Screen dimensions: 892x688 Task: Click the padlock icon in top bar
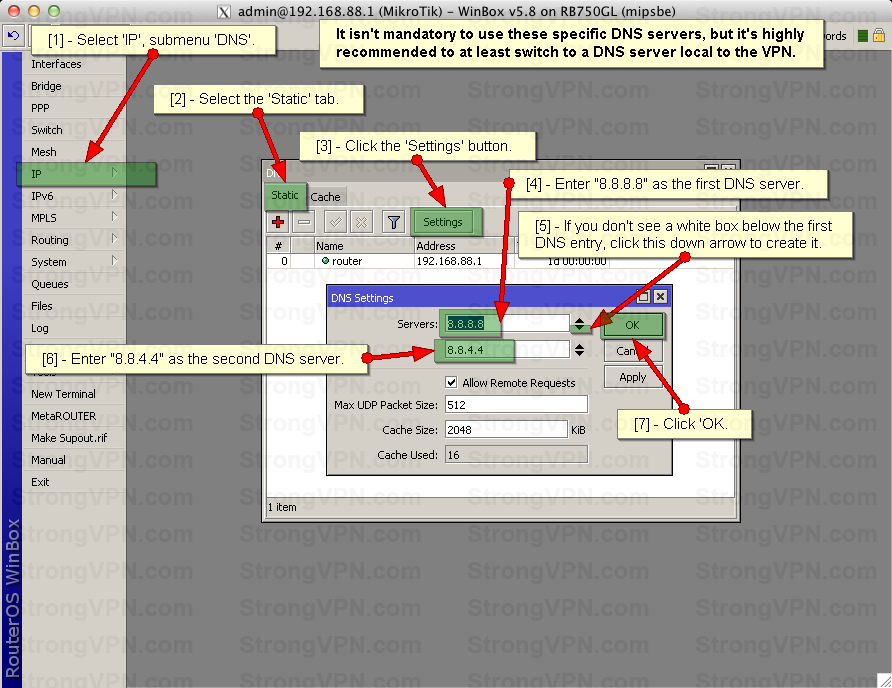click(x=879, y=35)
